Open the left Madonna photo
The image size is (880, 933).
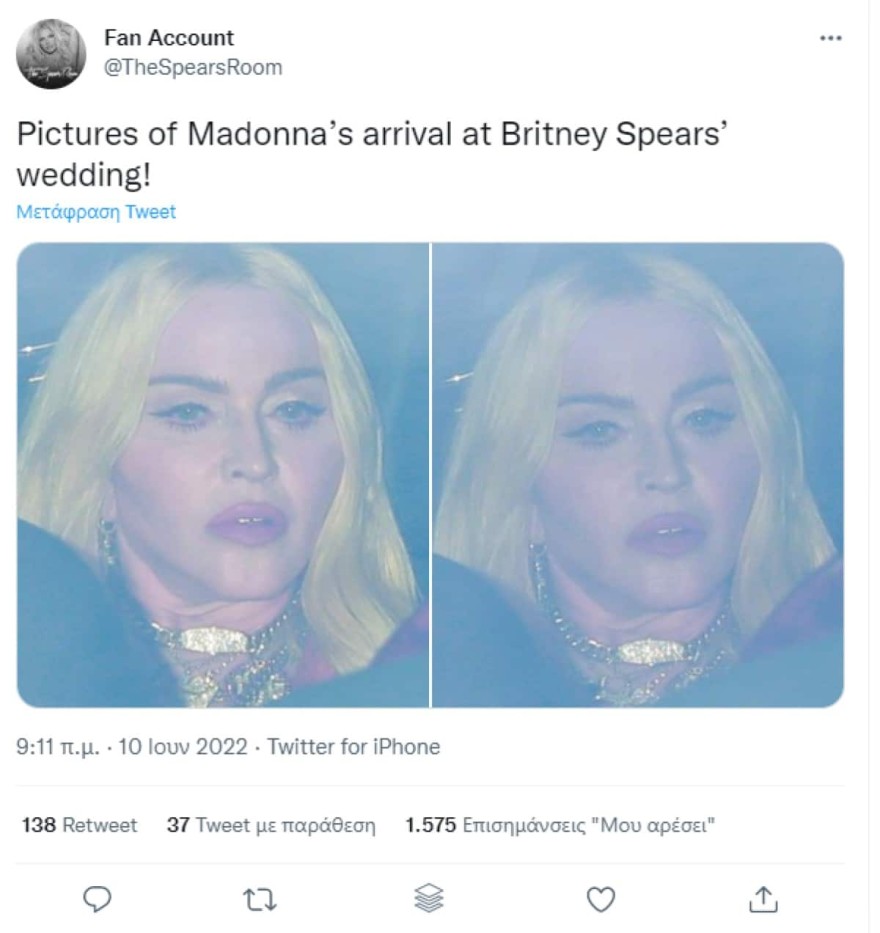click(223, 475)
